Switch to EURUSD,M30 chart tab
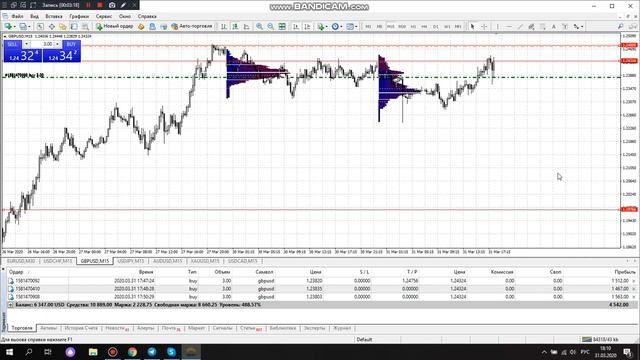 [x=21, y=261]
